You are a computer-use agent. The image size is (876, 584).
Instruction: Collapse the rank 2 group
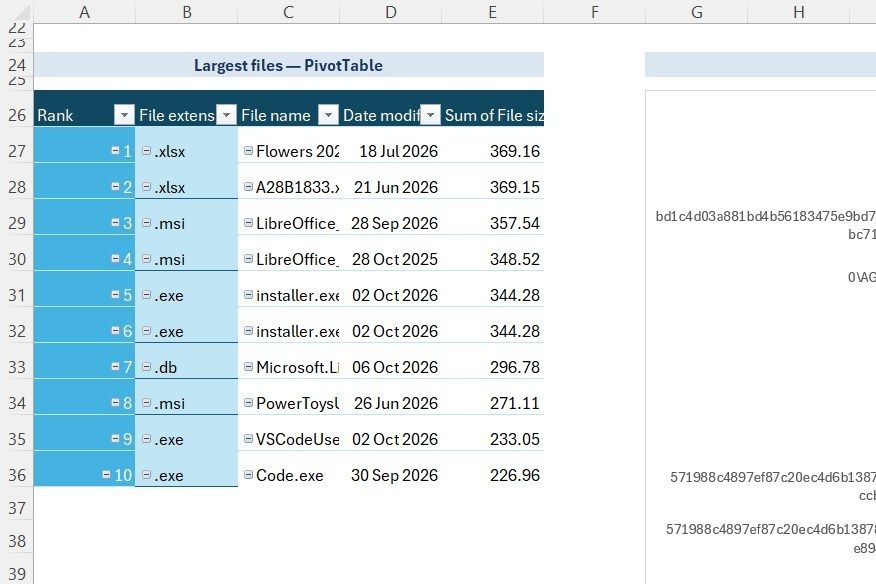[115, 186]
